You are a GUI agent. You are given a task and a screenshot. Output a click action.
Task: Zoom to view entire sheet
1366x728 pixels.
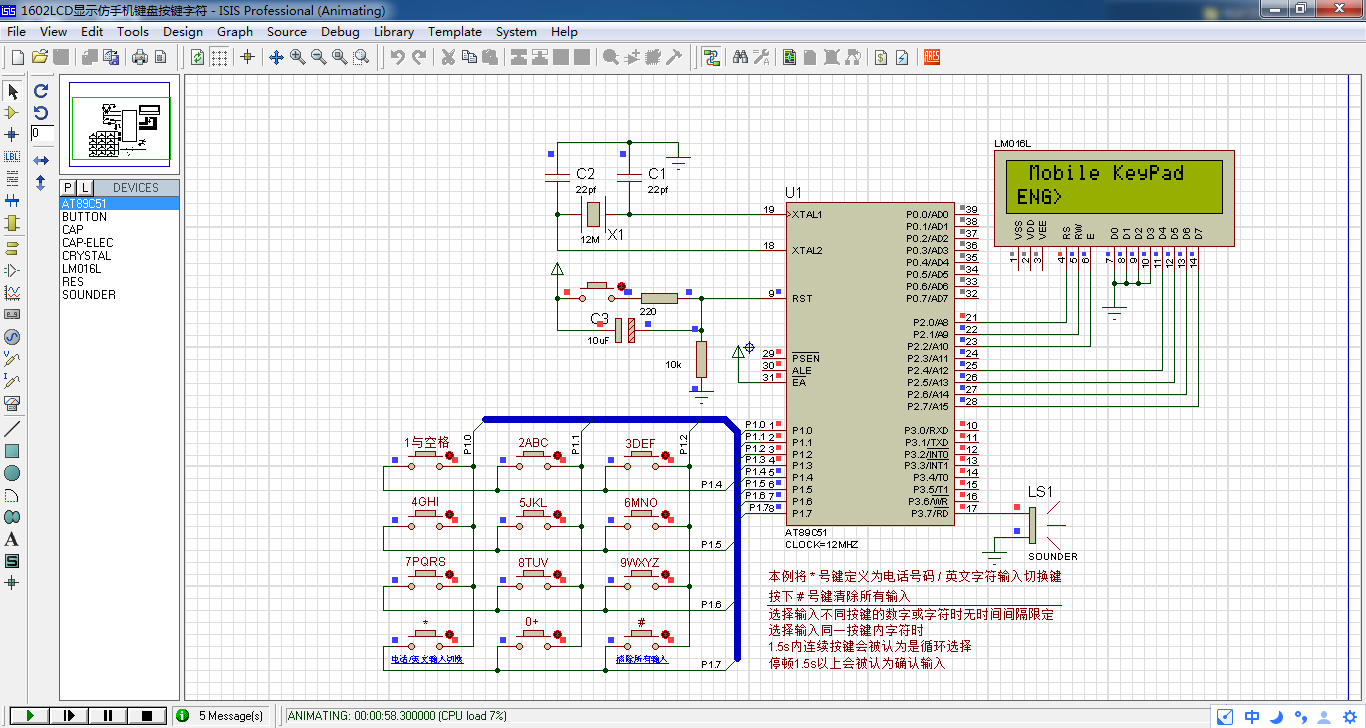[340, 57]
